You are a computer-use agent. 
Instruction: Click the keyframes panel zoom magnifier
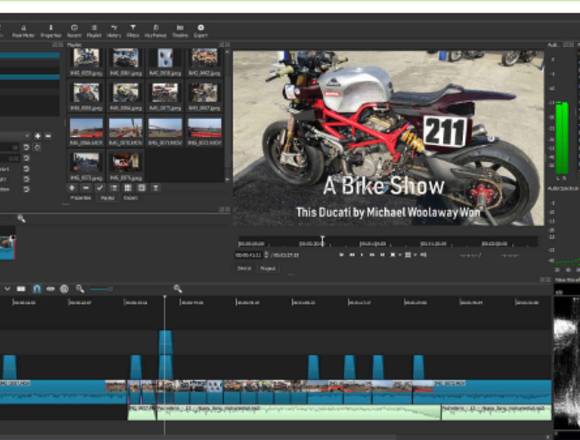[21, 219]
